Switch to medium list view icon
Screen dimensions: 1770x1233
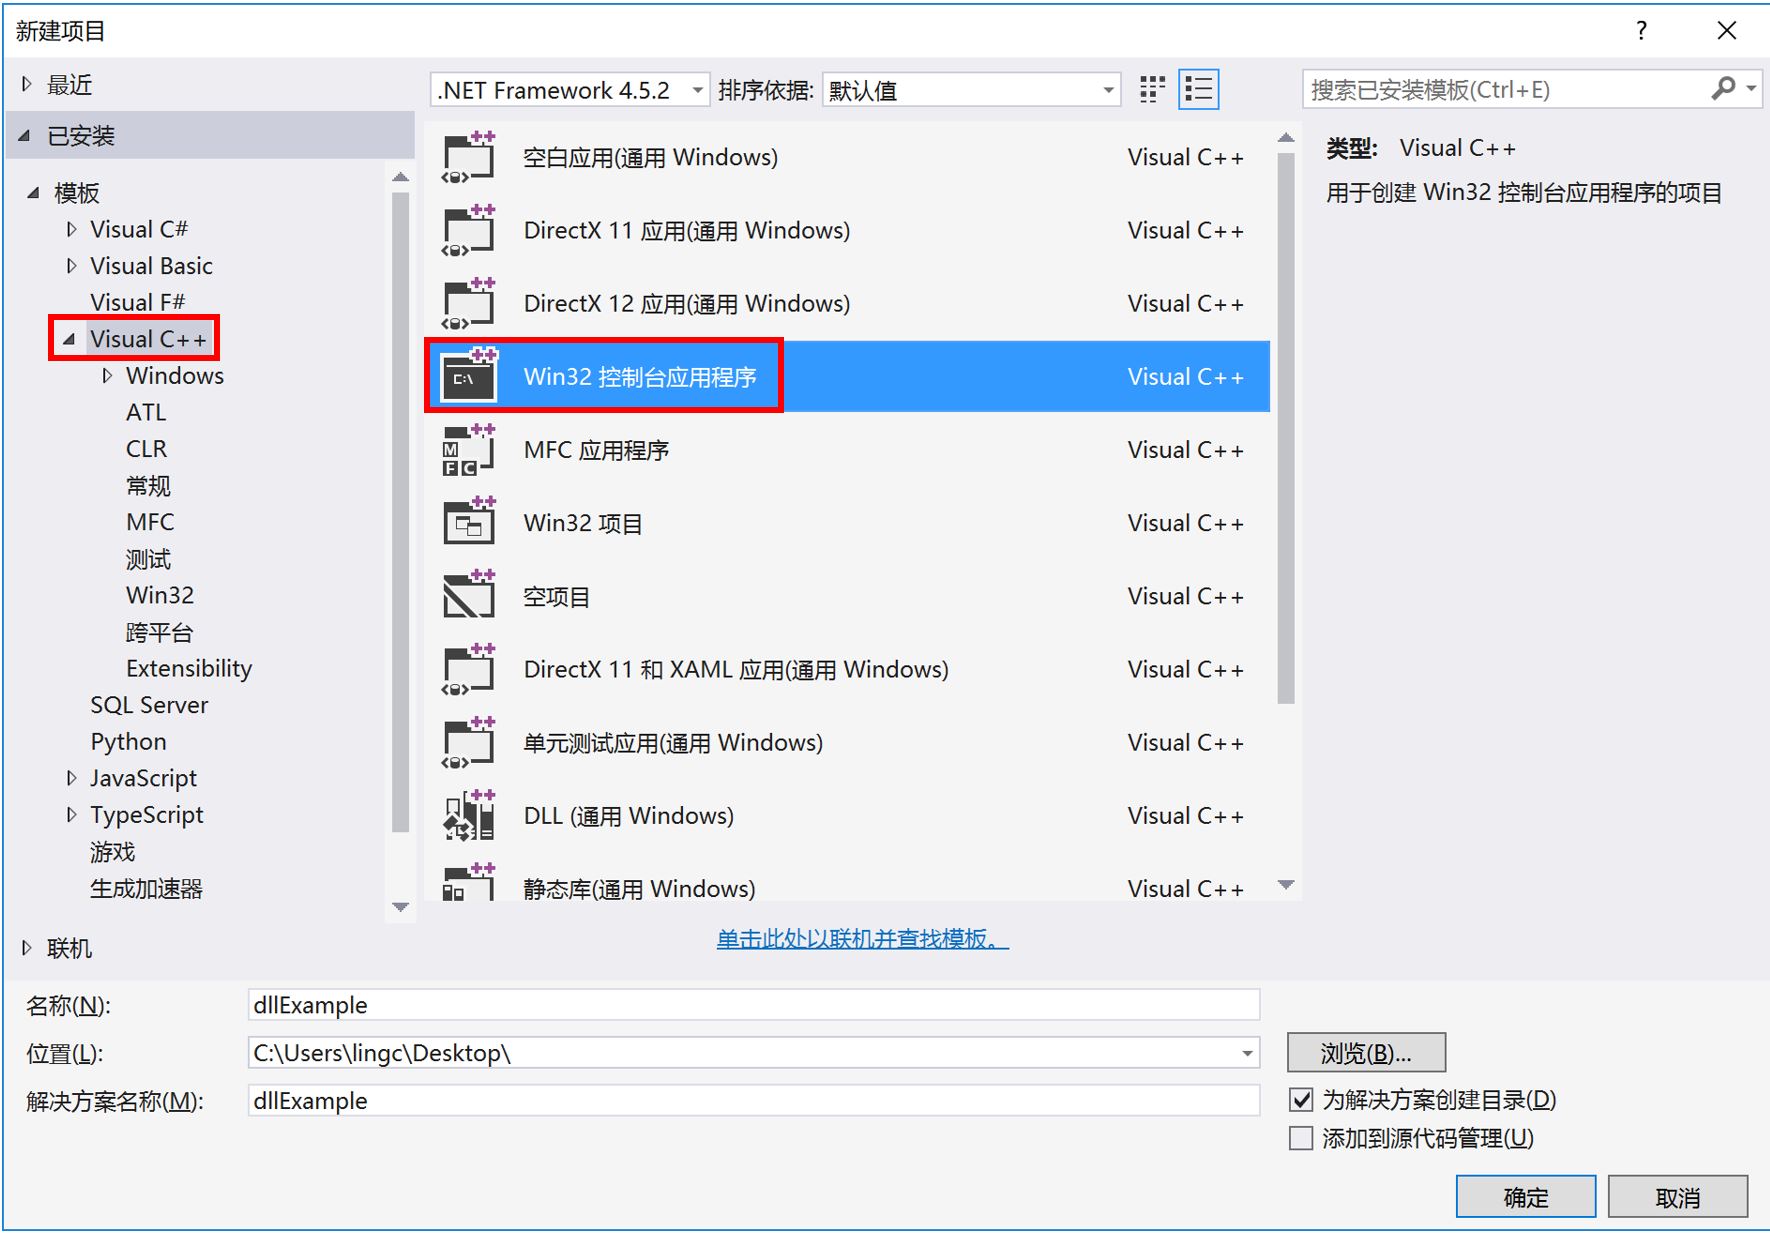(1198, 90)
